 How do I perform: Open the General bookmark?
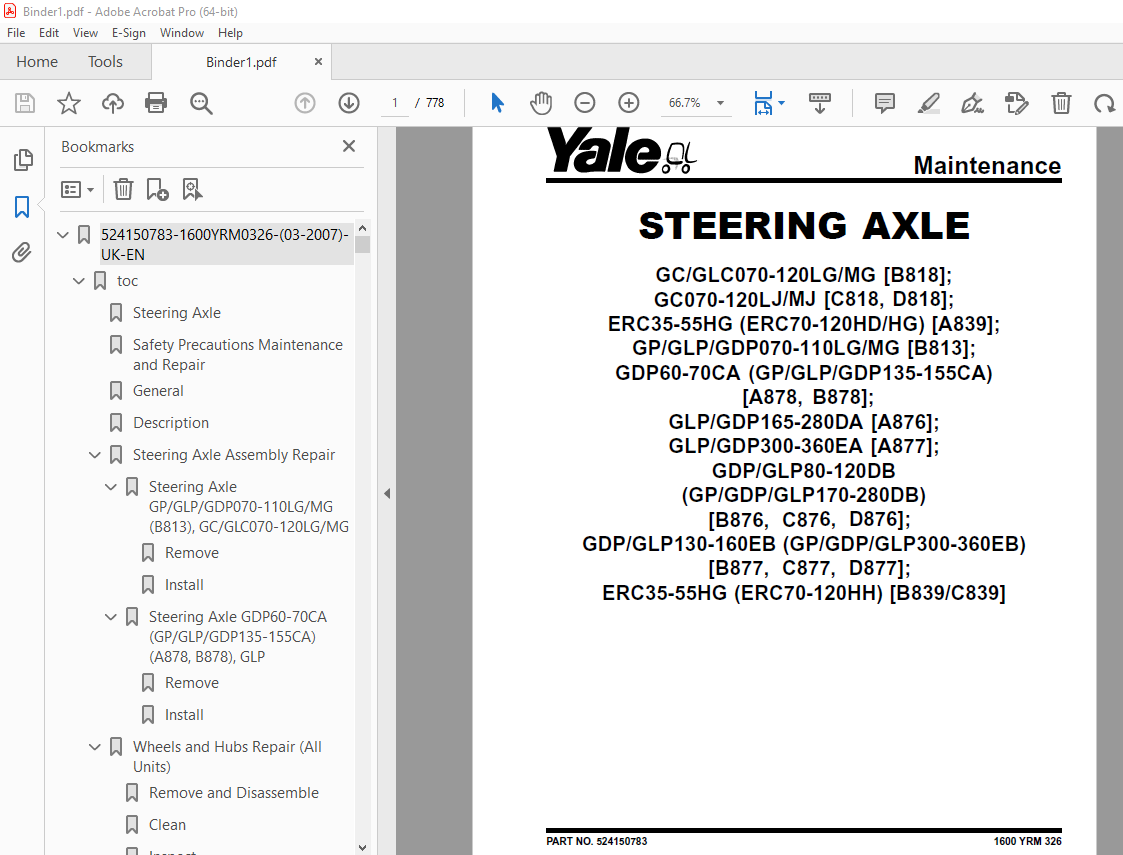click(158, 391)
